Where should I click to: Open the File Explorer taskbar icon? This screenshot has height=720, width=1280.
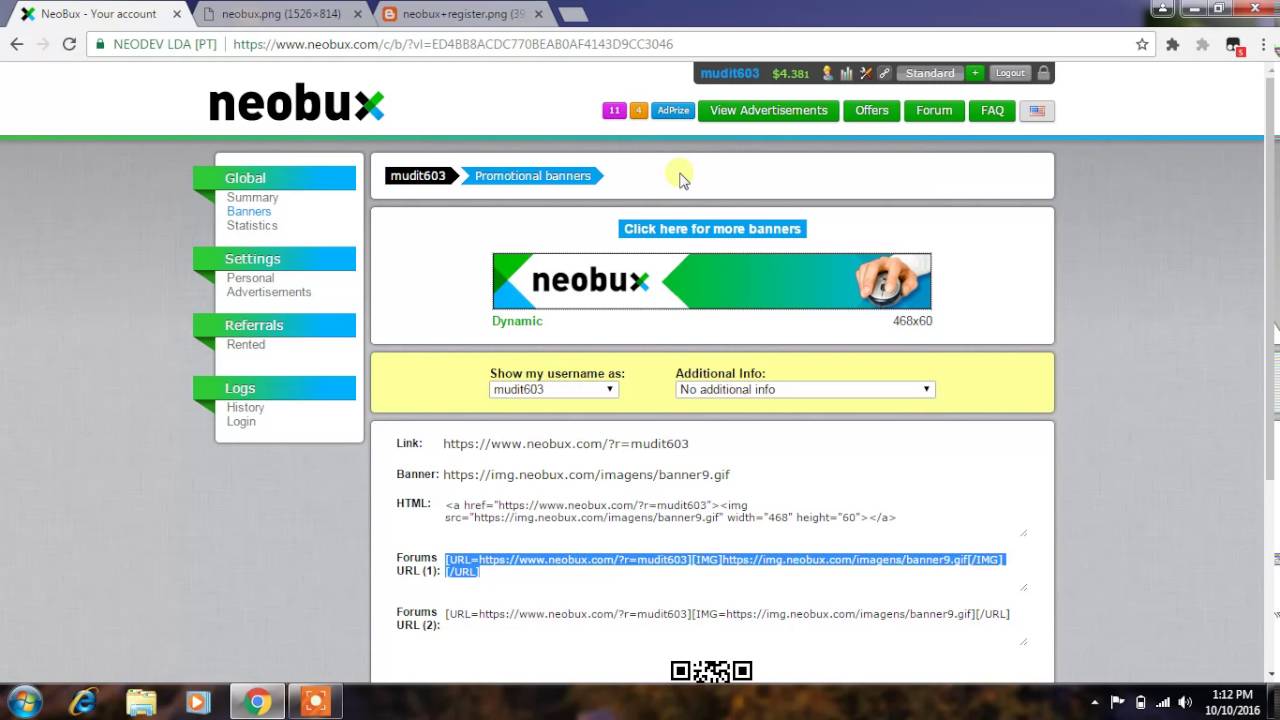(x=141, y=702)
